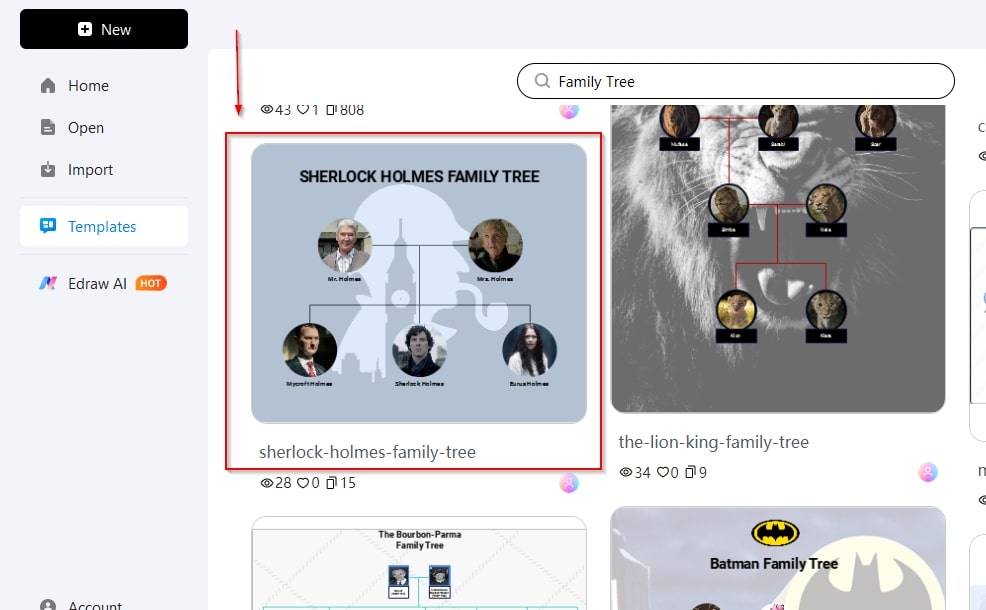The height and width of the screenshot is (610, 986).
Task: Click the Account avatar icon
Action: 48,605
